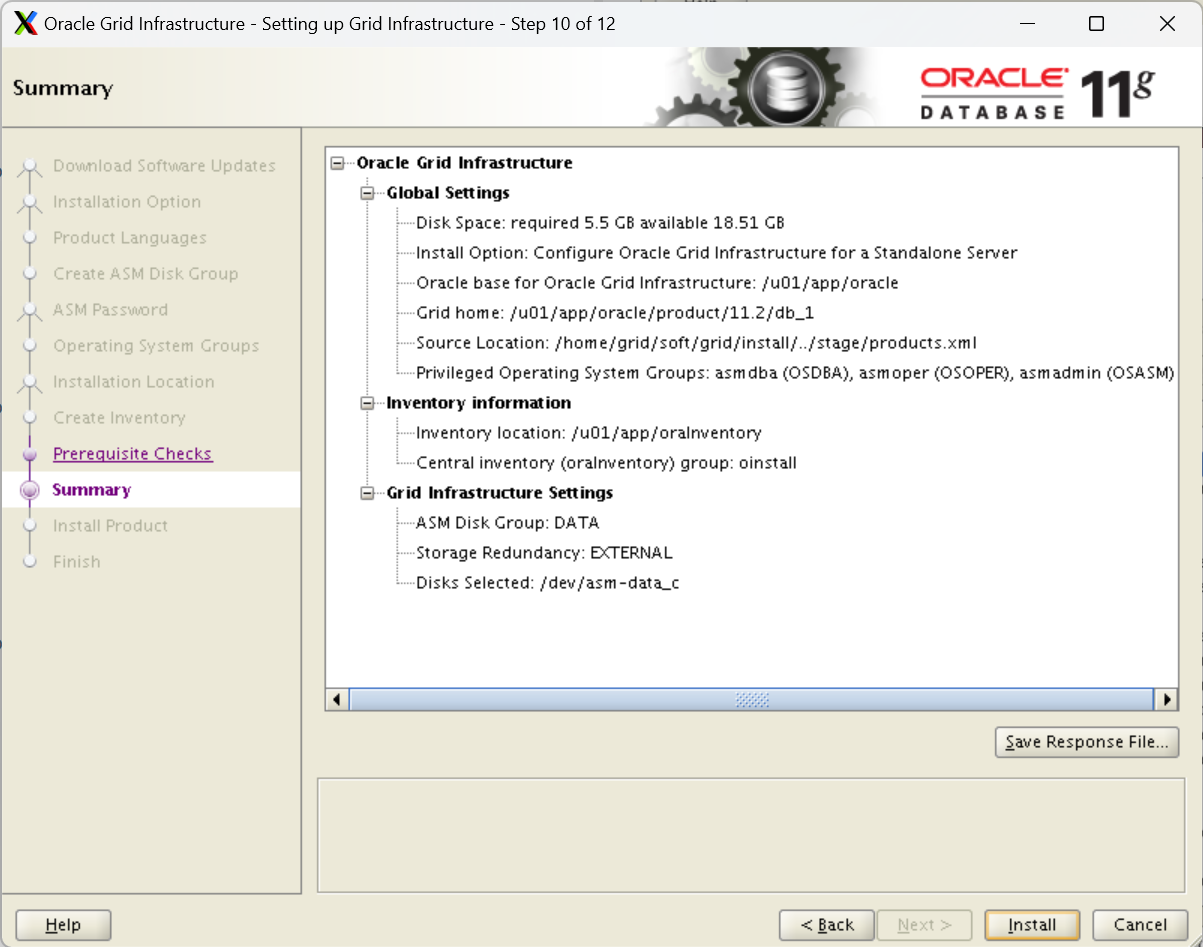The image size is (1203, 947).
Task: Select Disk Space required 5.5 GB row
Action: click(x=600, y=223)
